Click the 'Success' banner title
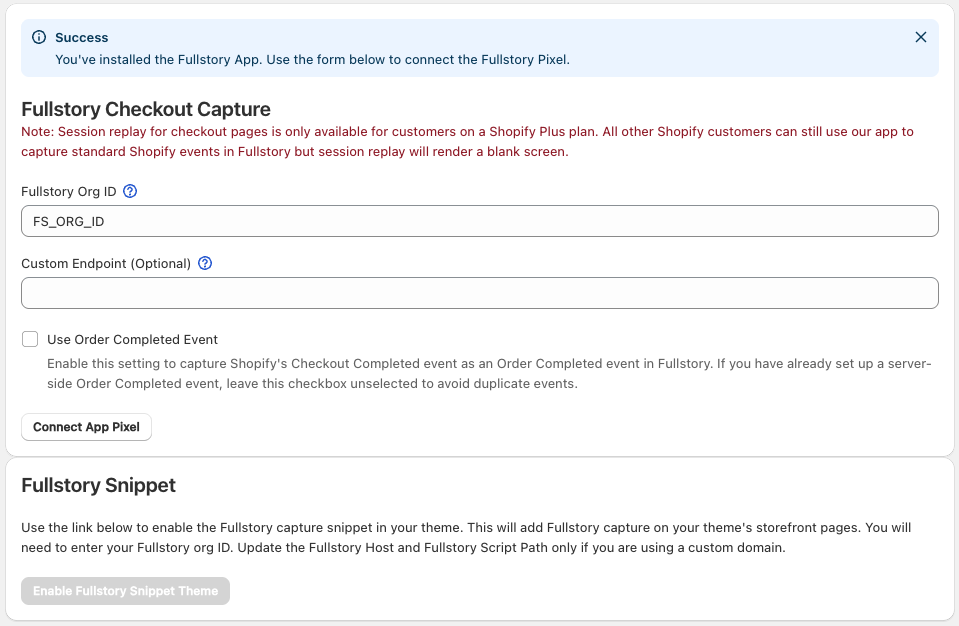Image resolution: width=959 pixels, height=626 pixels. tap(81, 38)
